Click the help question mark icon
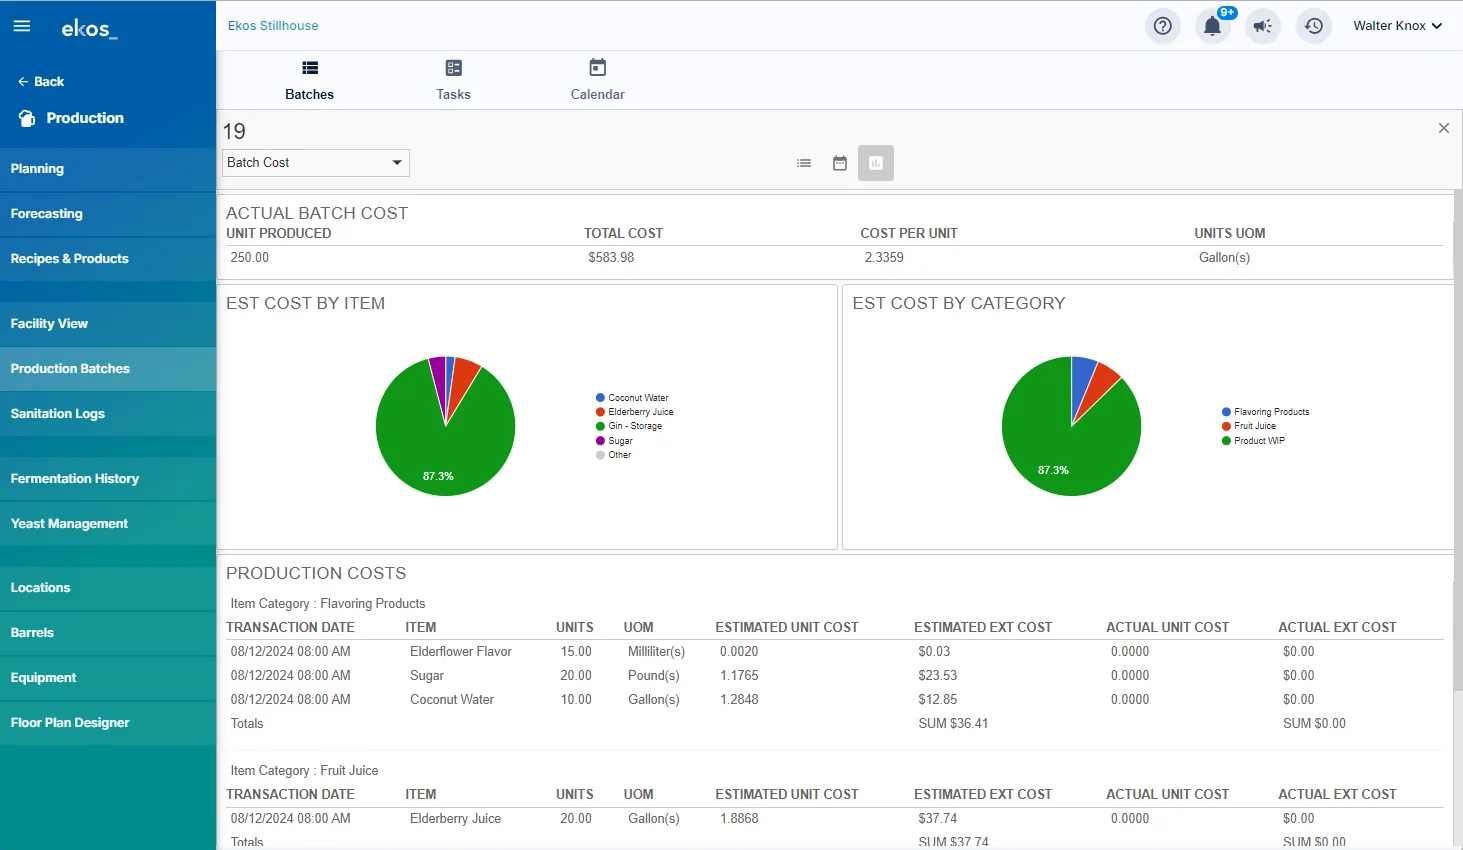The image size is (1463, 850). coord(1162,26)
